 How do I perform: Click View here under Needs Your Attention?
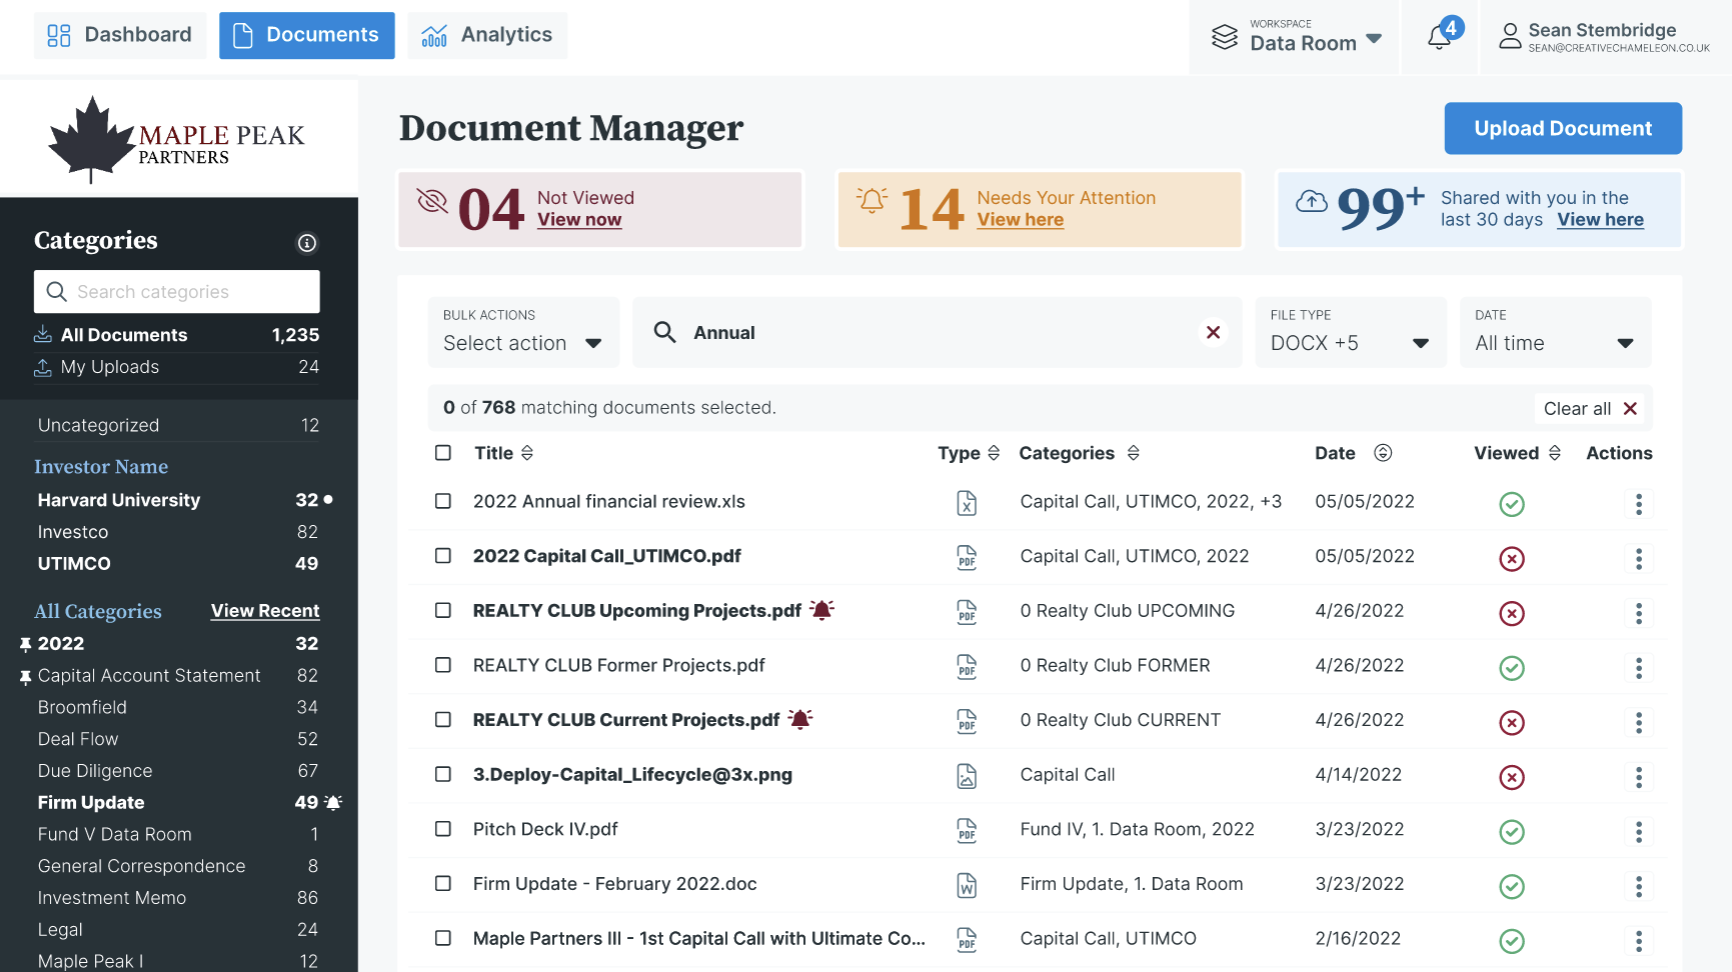[x=1020, y=220]
